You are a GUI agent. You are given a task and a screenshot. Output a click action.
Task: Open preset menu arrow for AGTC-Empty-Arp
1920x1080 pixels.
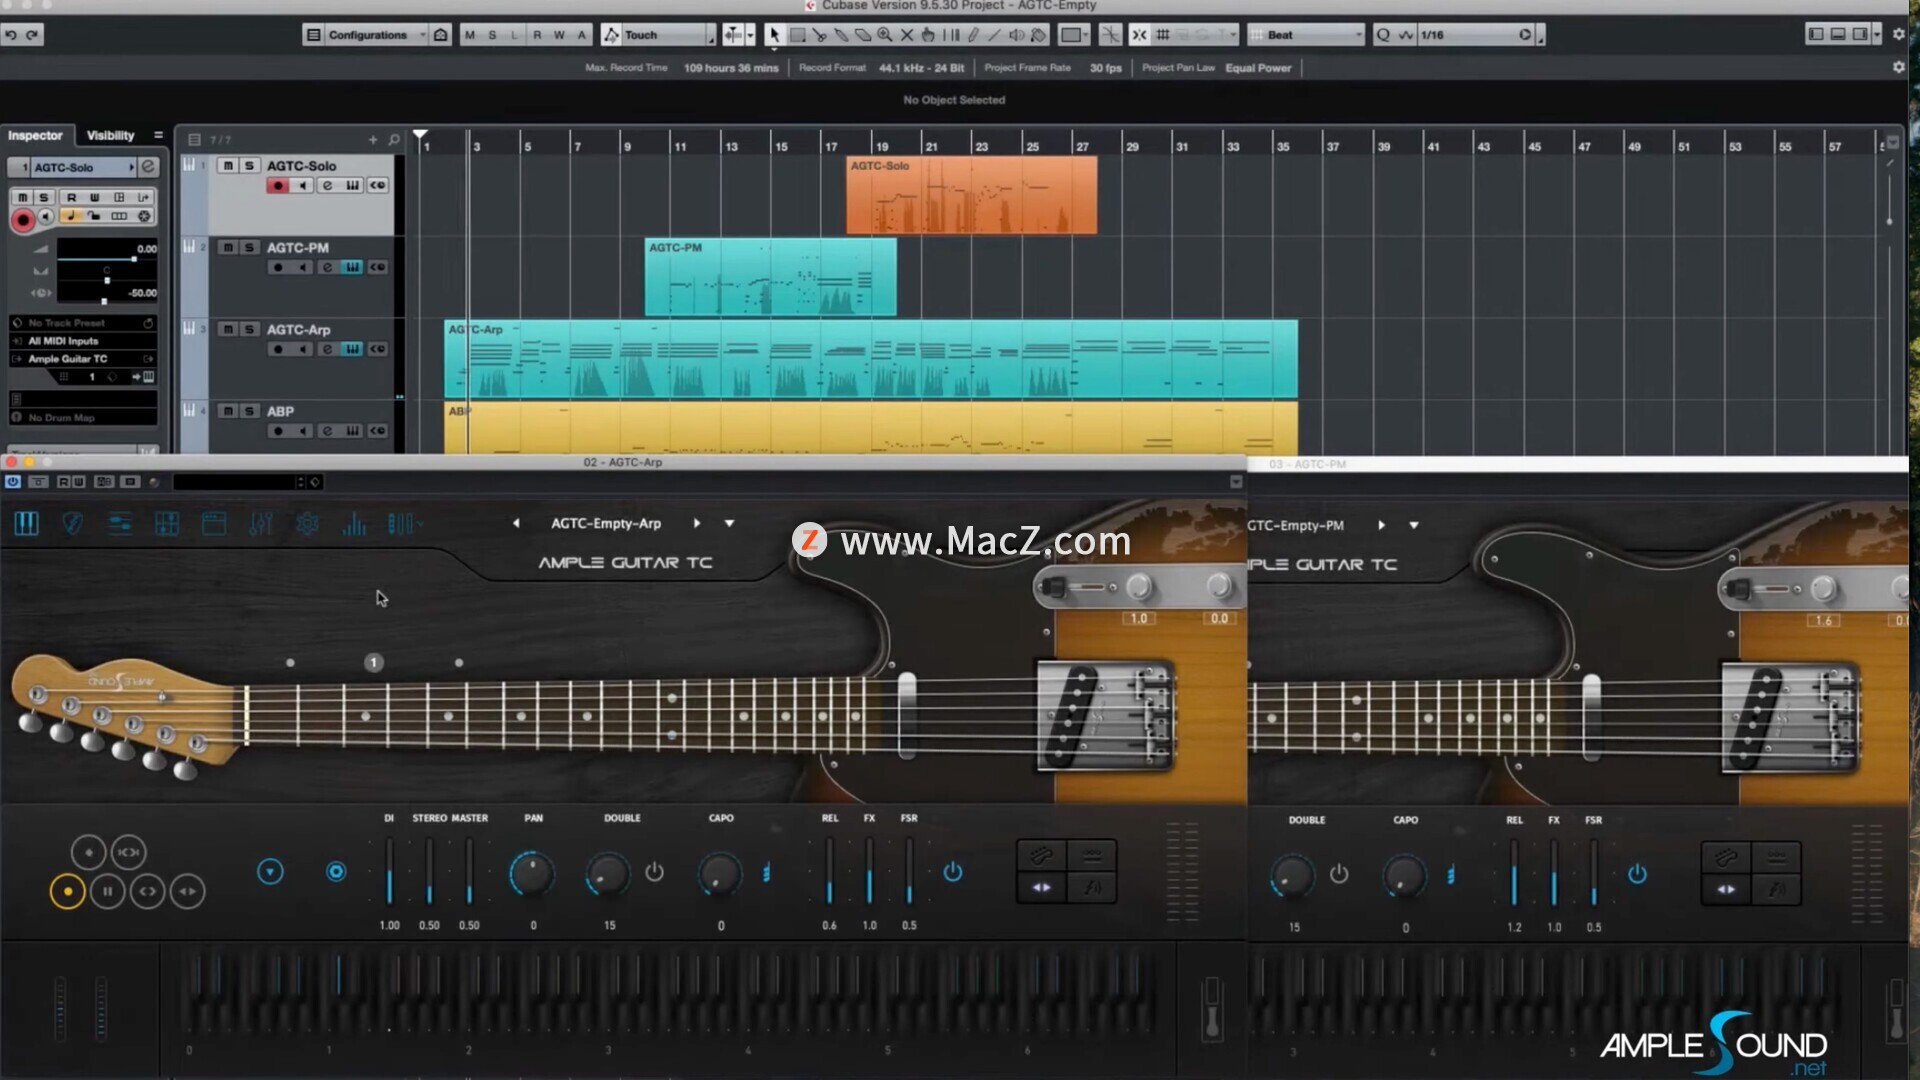(x=729, y=524)
